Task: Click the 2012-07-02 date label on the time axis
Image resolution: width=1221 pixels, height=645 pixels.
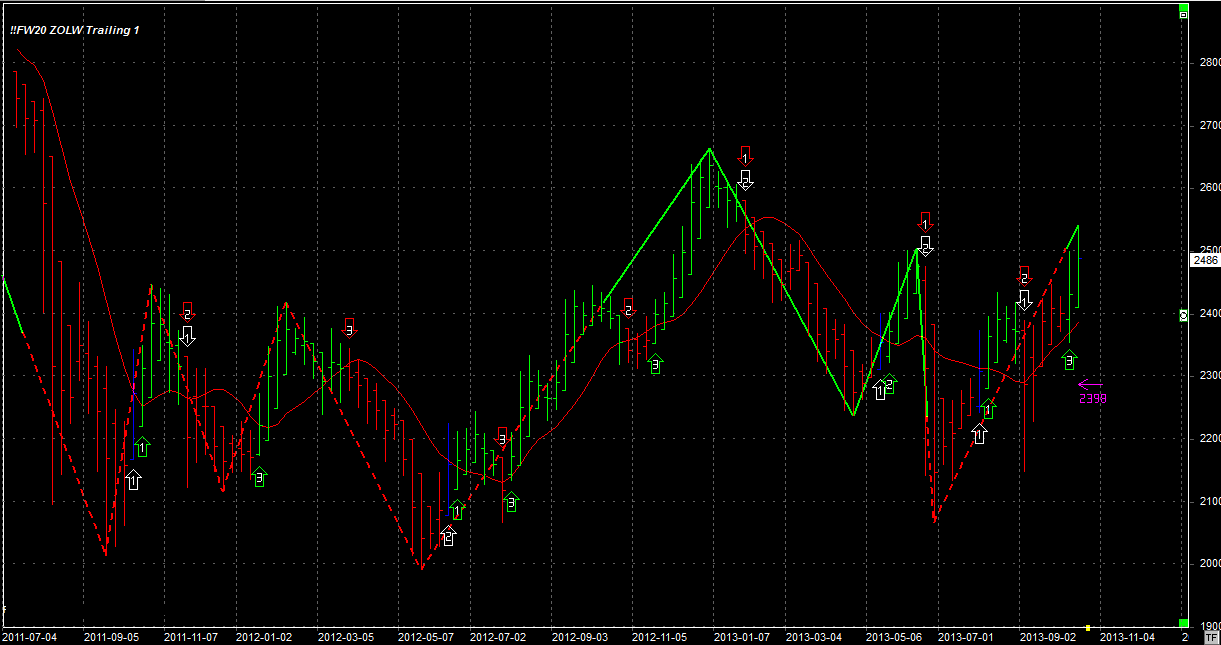Action: 495,636
